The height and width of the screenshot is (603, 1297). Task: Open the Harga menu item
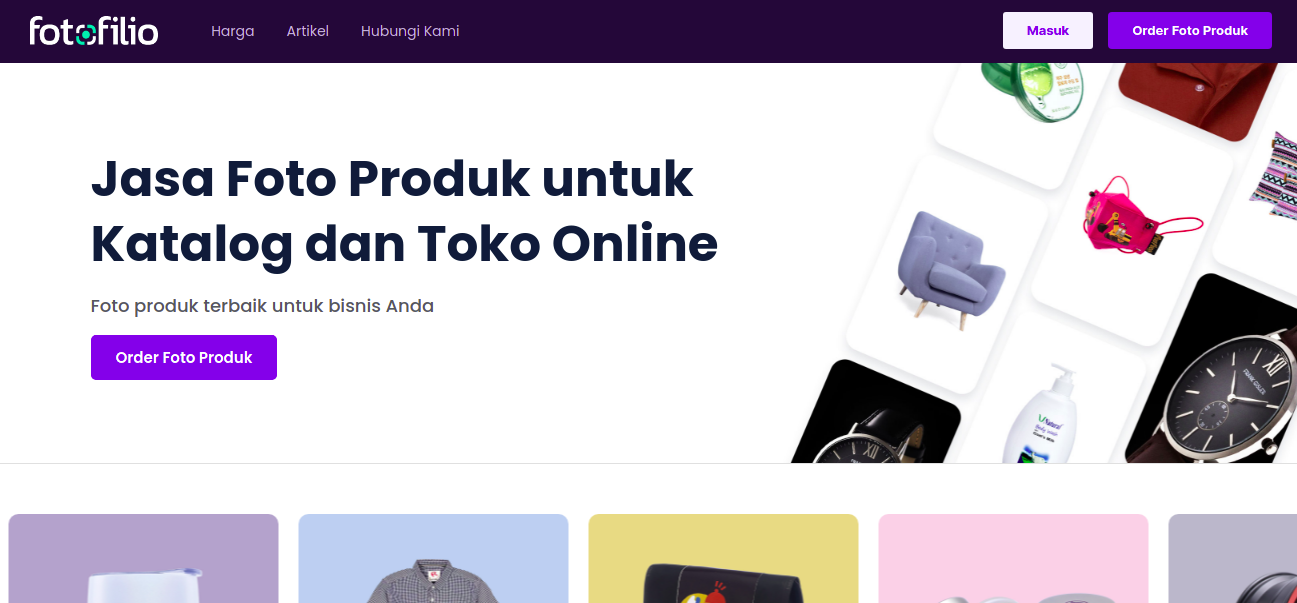coord(233,31)
